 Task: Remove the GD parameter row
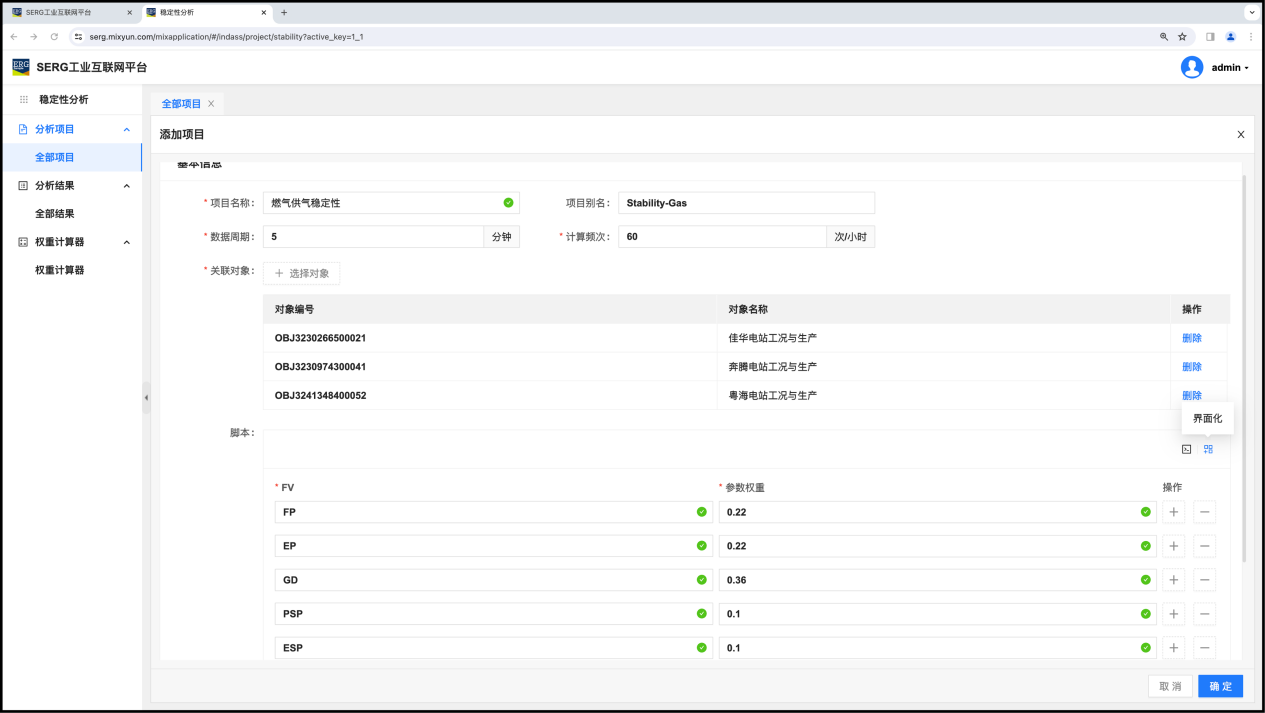pos(1205,580)
